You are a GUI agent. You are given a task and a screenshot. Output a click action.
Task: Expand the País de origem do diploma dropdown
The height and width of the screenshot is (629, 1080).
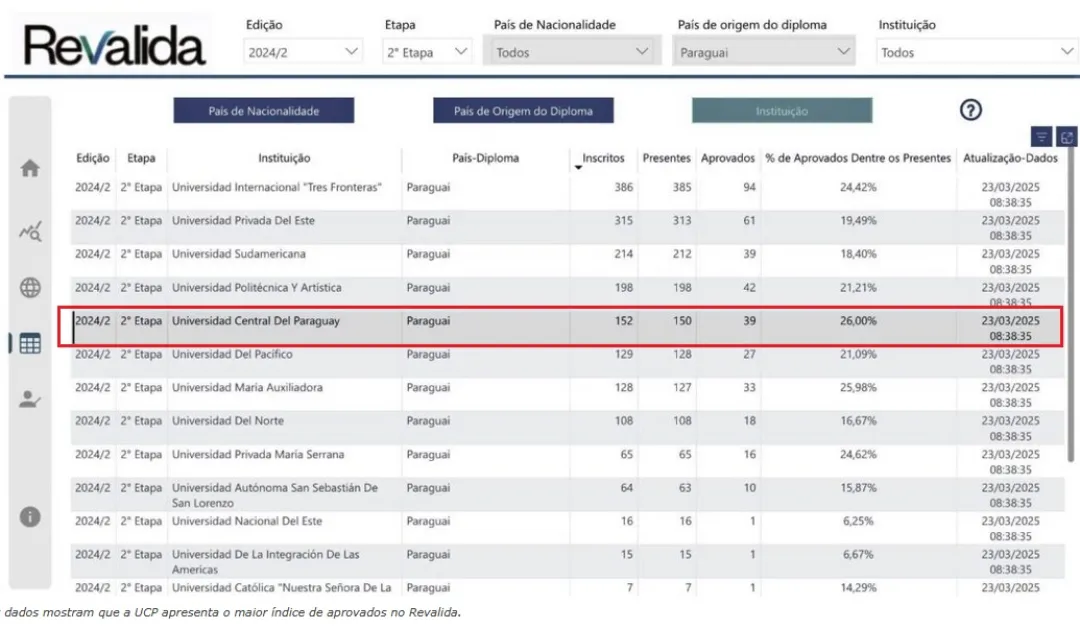pos(764,52)
